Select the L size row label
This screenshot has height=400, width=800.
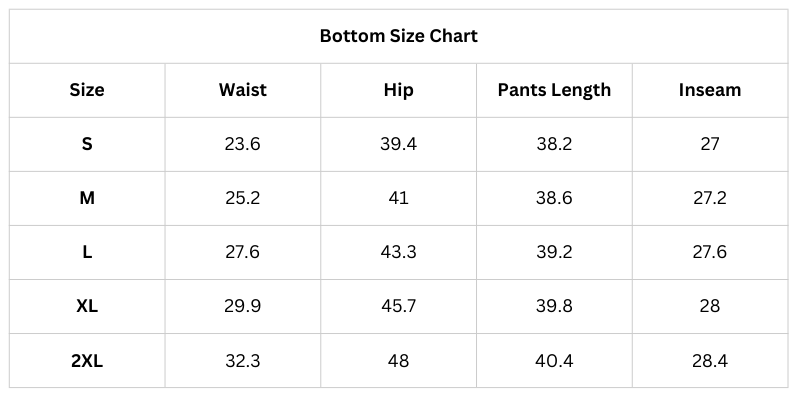point(87,252)
